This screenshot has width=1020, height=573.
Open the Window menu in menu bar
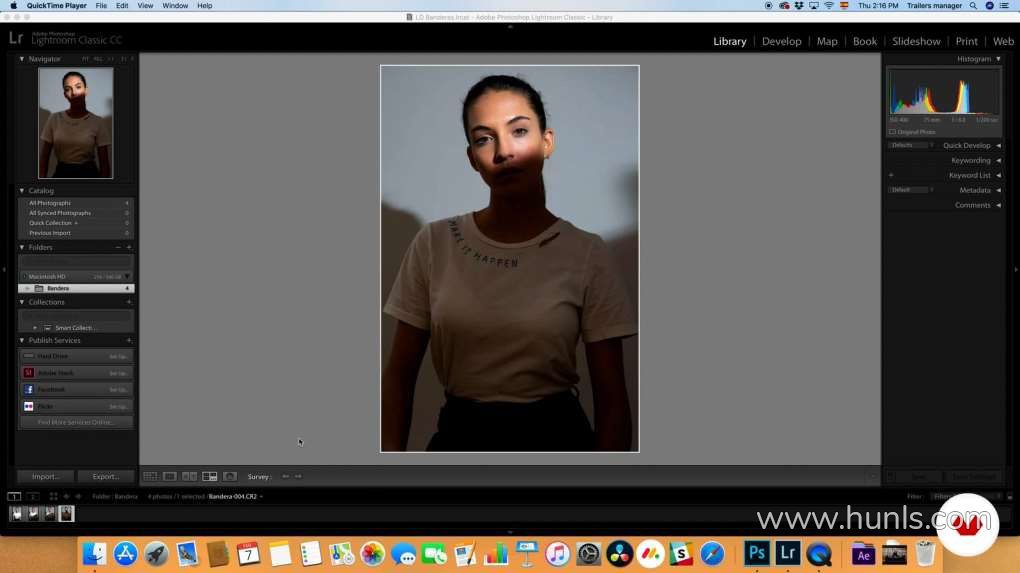tap(175, 6)
